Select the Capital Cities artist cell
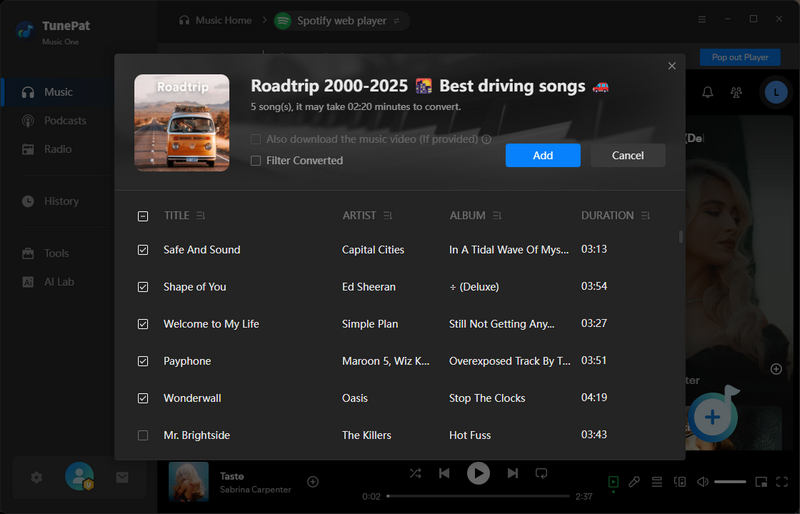The height and width of the screenshot is (514, 800). (373, 250)
